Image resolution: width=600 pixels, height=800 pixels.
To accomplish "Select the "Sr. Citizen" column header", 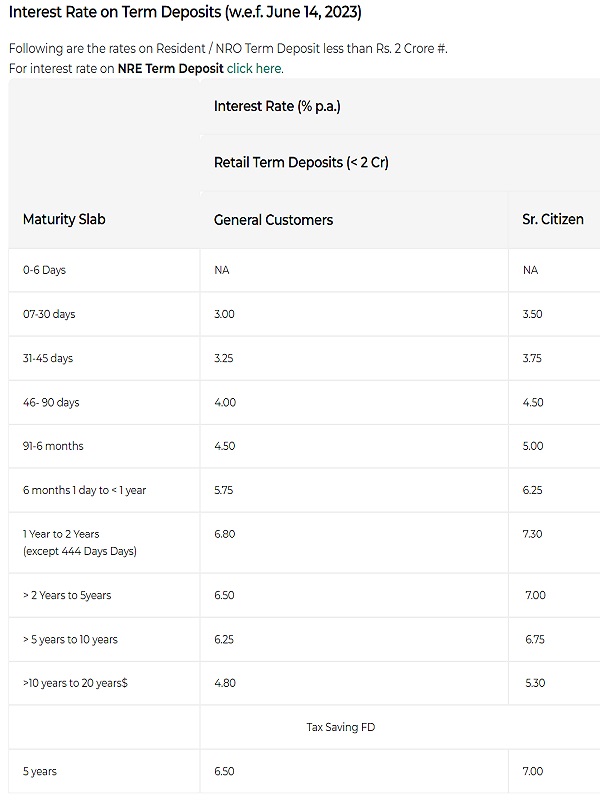I will tap(552, 219).
